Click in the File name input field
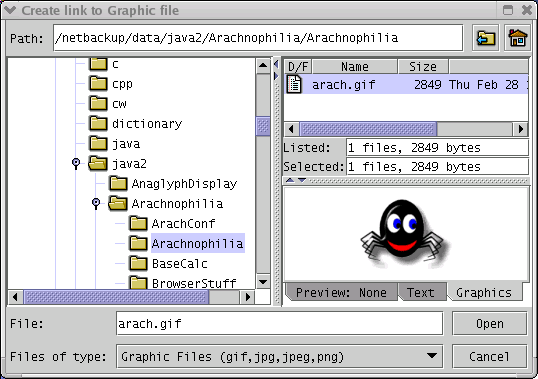538x379 pixels. point(280,323)
